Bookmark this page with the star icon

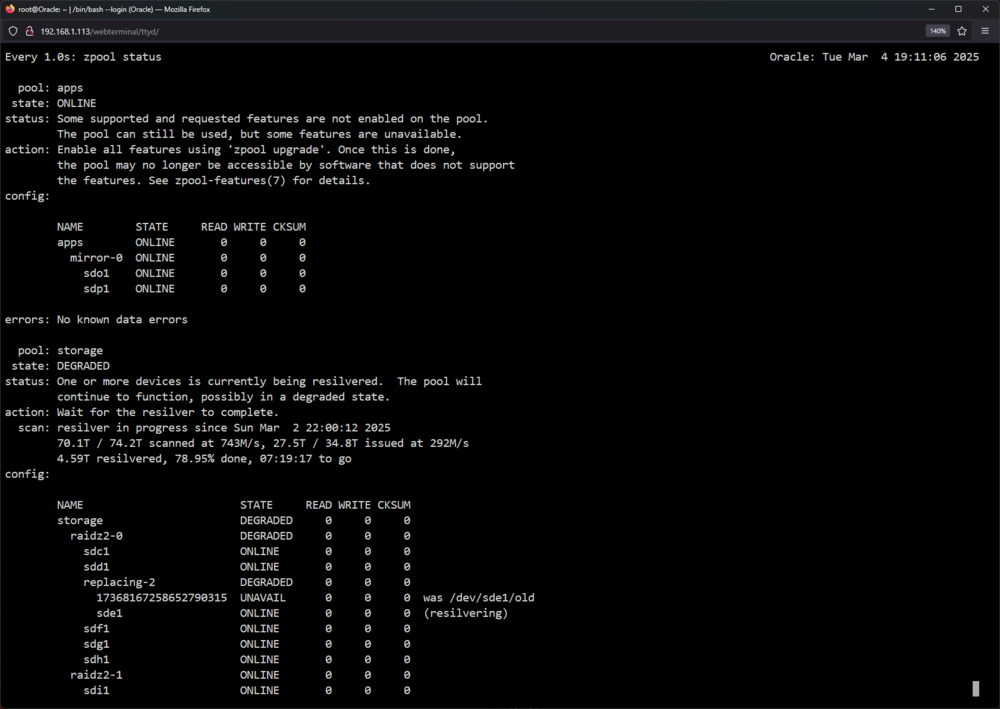tap(962, 31)
